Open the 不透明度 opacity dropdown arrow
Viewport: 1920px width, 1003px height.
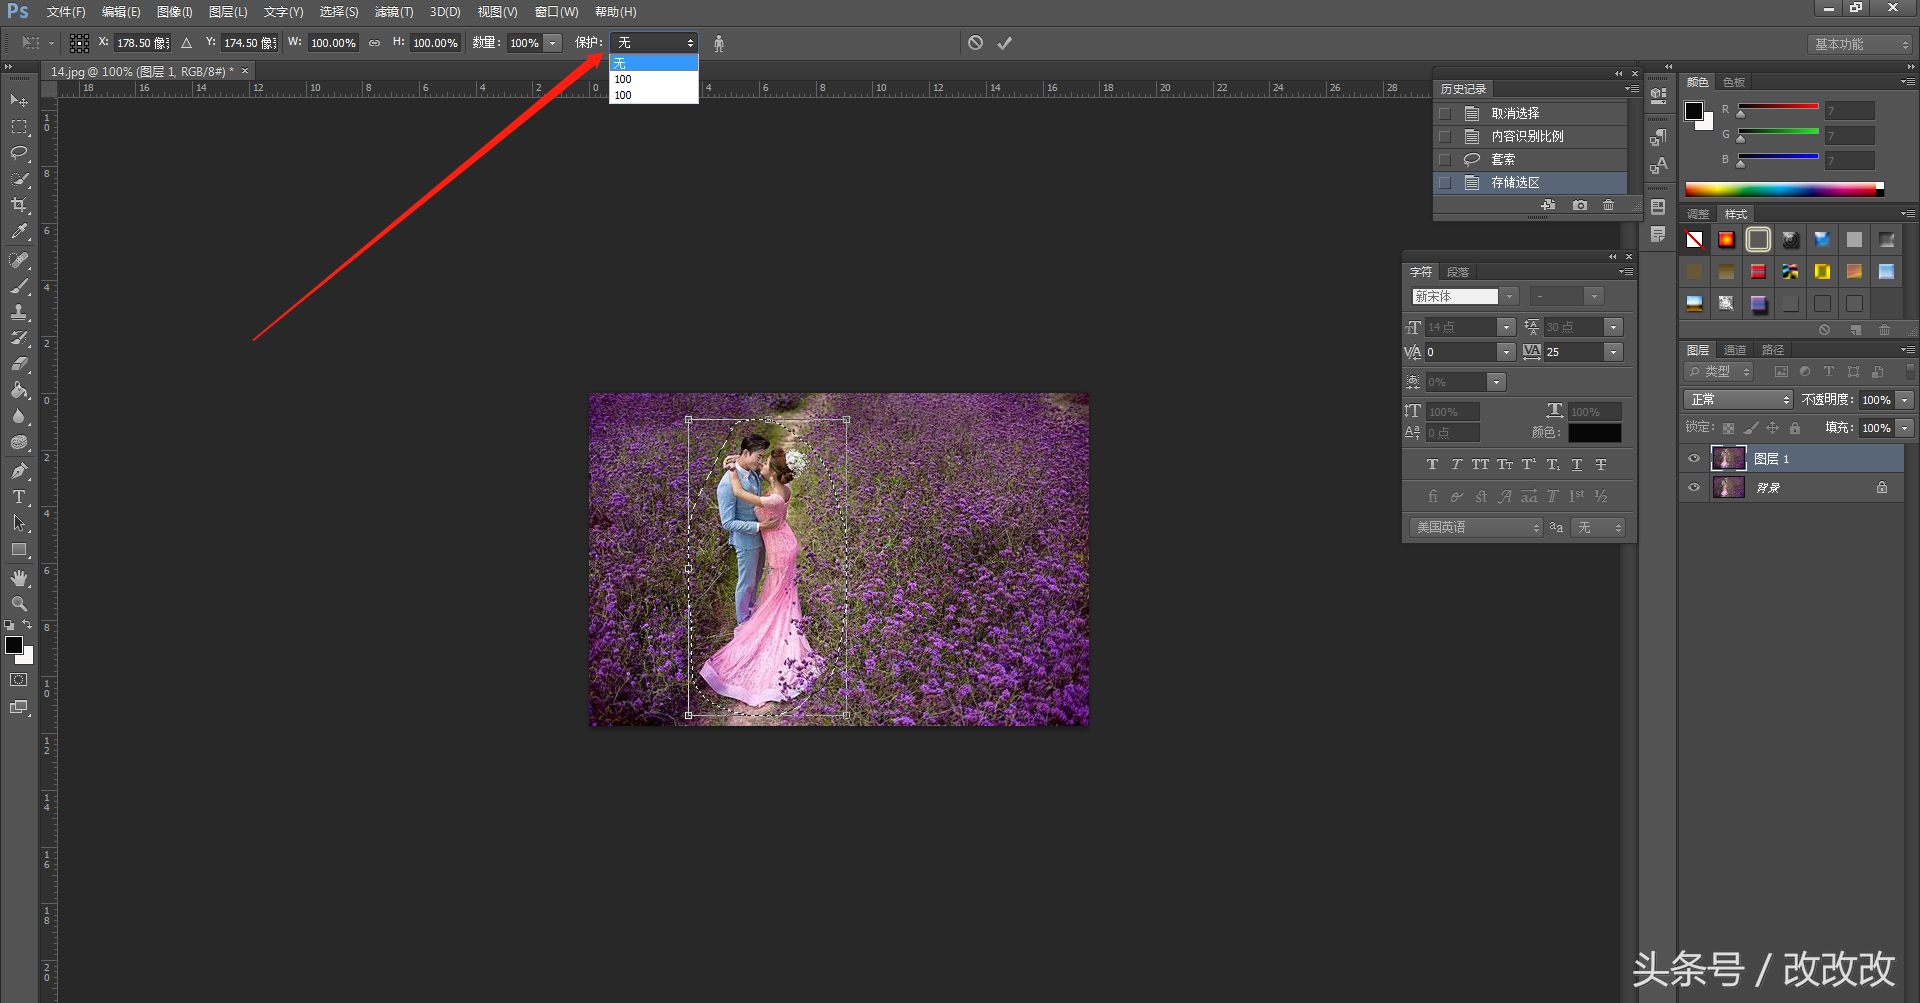tap(1905, 400)
